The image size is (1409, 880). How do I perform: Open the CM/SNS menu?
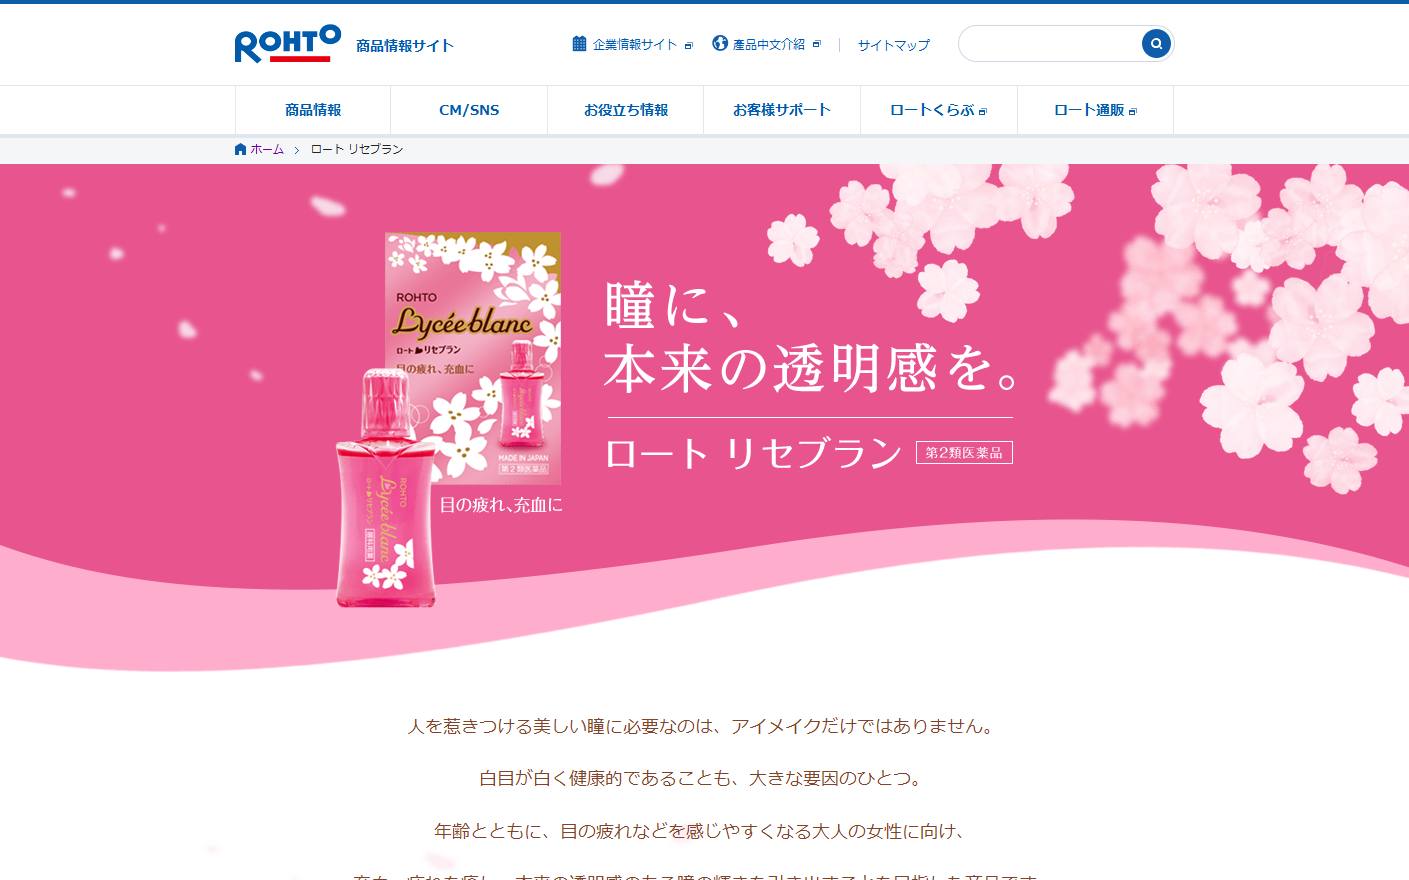(469, 110)
